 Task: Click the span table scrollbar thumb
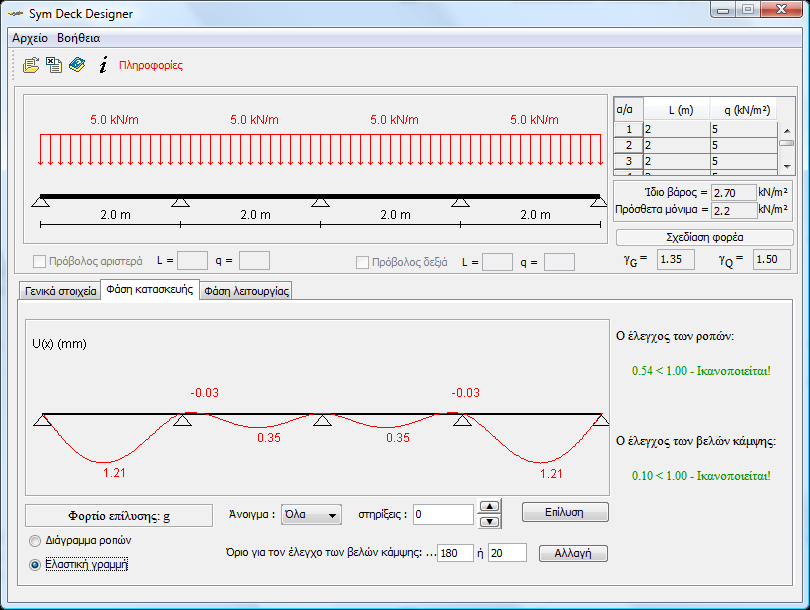point(787,143)
